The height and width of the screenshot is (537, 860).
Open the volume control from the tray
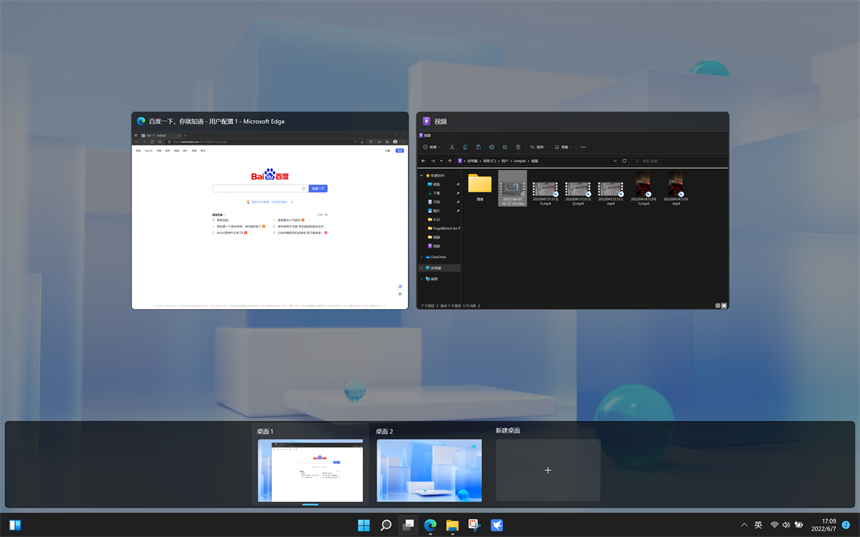pyautogui.click(x=786, y=525)
